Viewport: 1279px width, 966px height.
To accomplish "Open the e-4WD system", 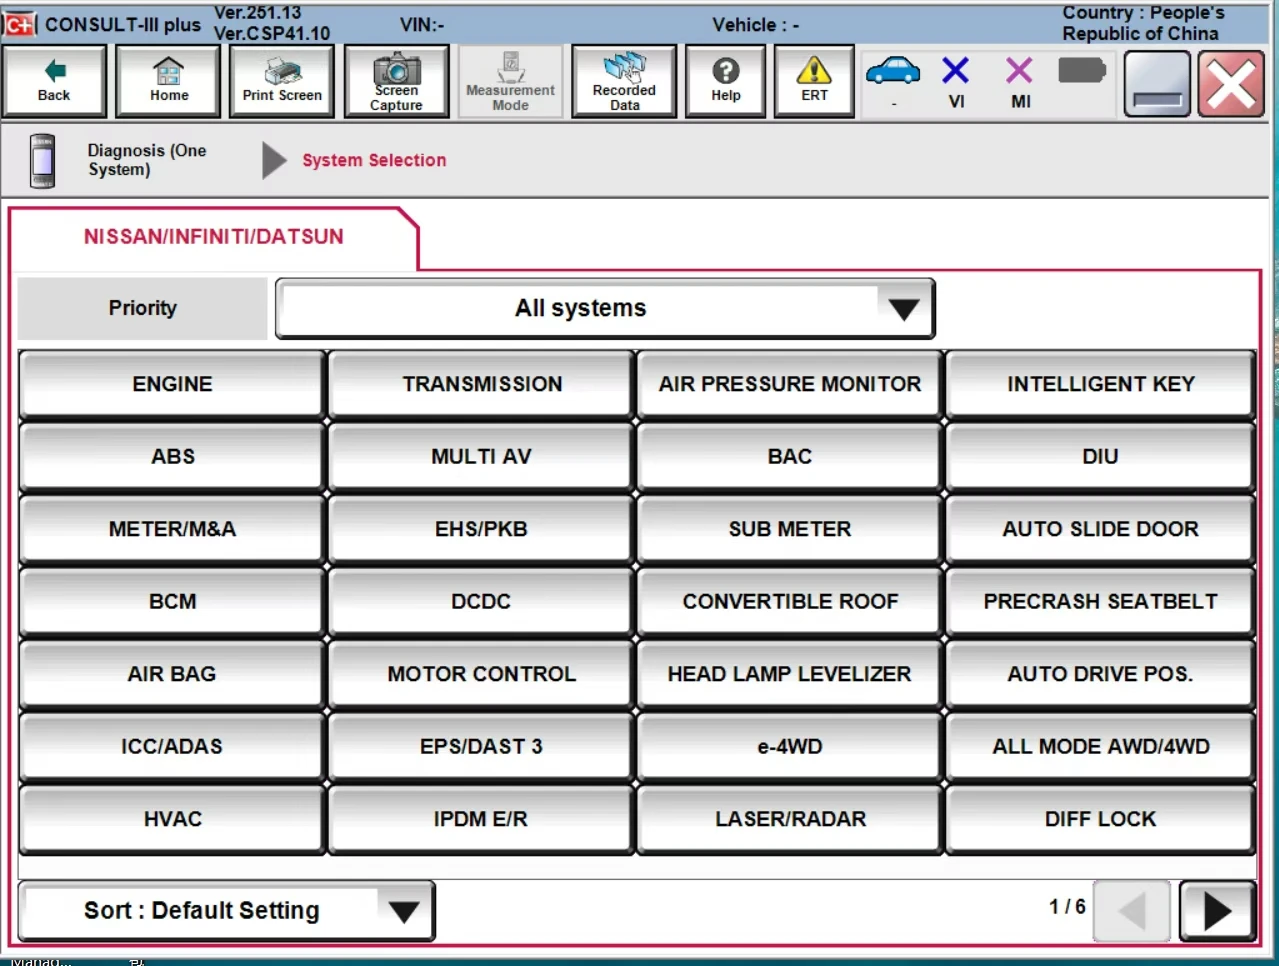I will point(790,746).
